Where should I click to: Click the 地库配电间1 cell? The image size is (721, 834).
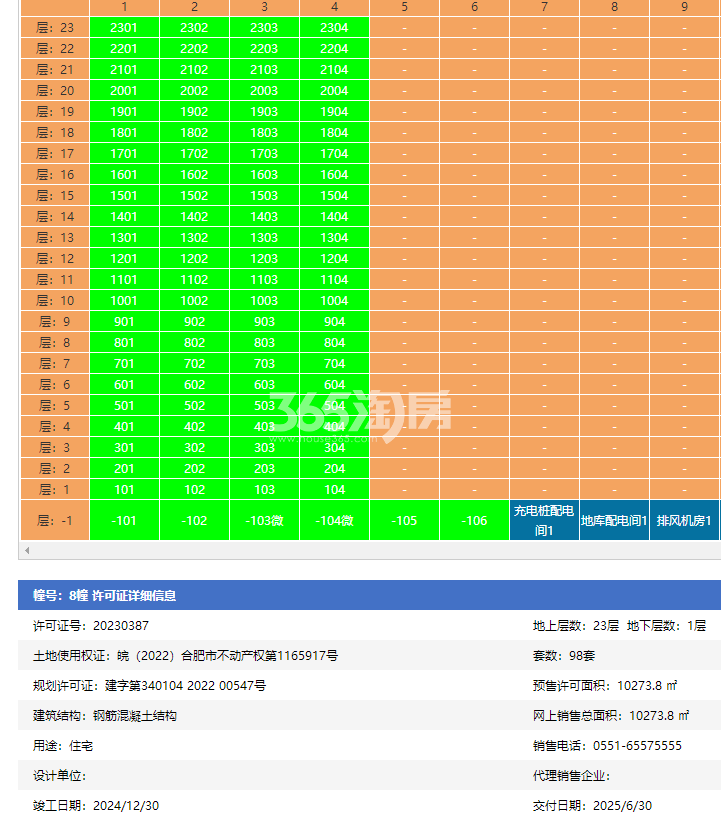click(x=614, y=521)
